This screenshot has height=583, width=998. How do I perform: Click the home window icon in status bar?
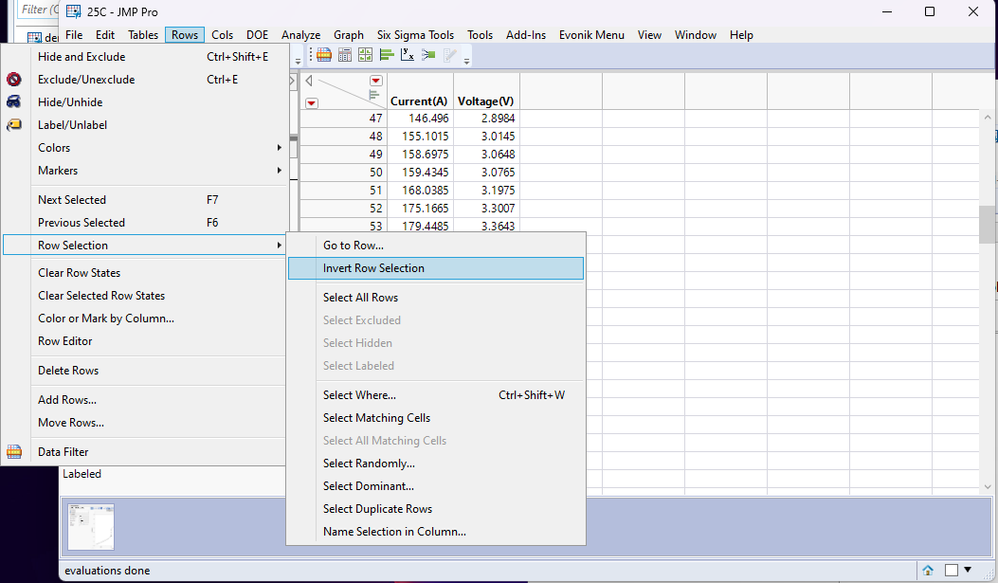[x=928, y=570]
